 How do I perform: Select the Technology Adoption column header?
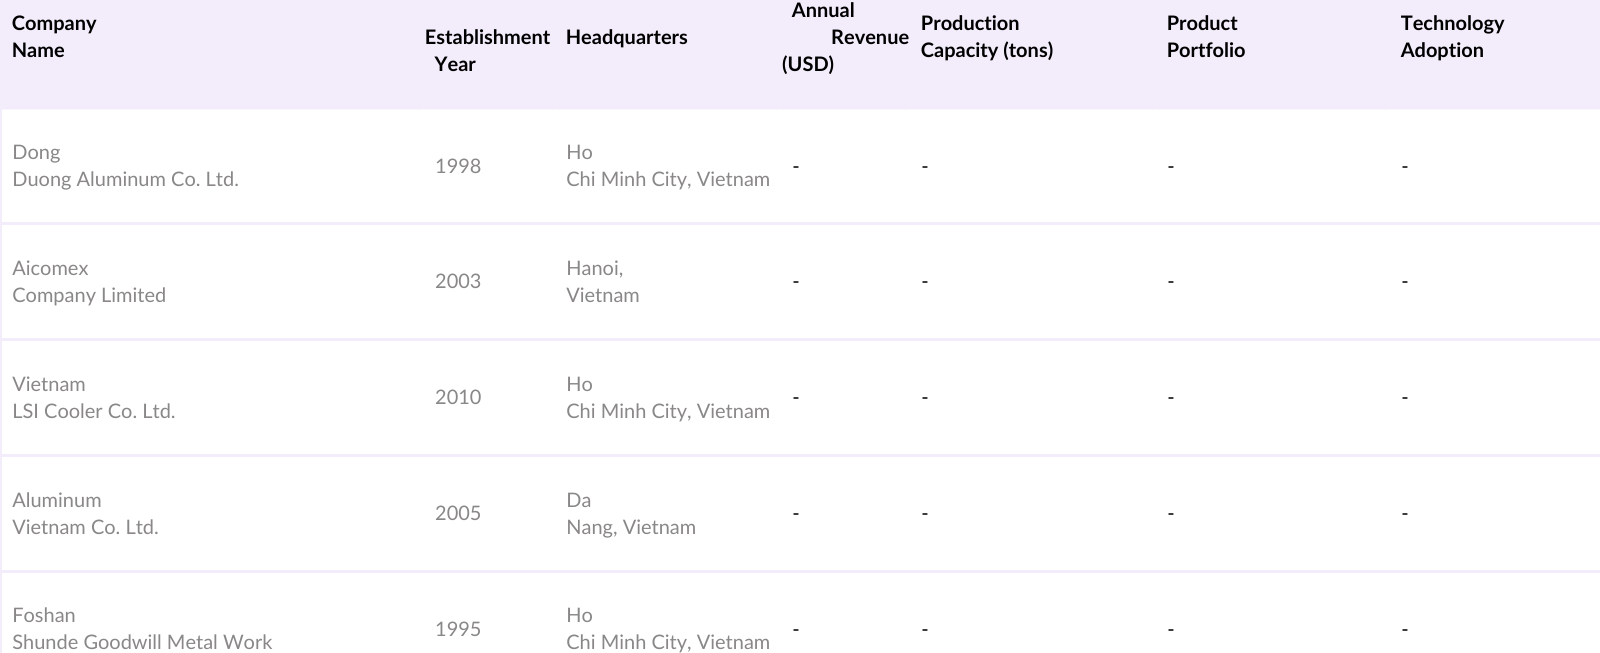pyautogui.click(x=1452, y=37)
